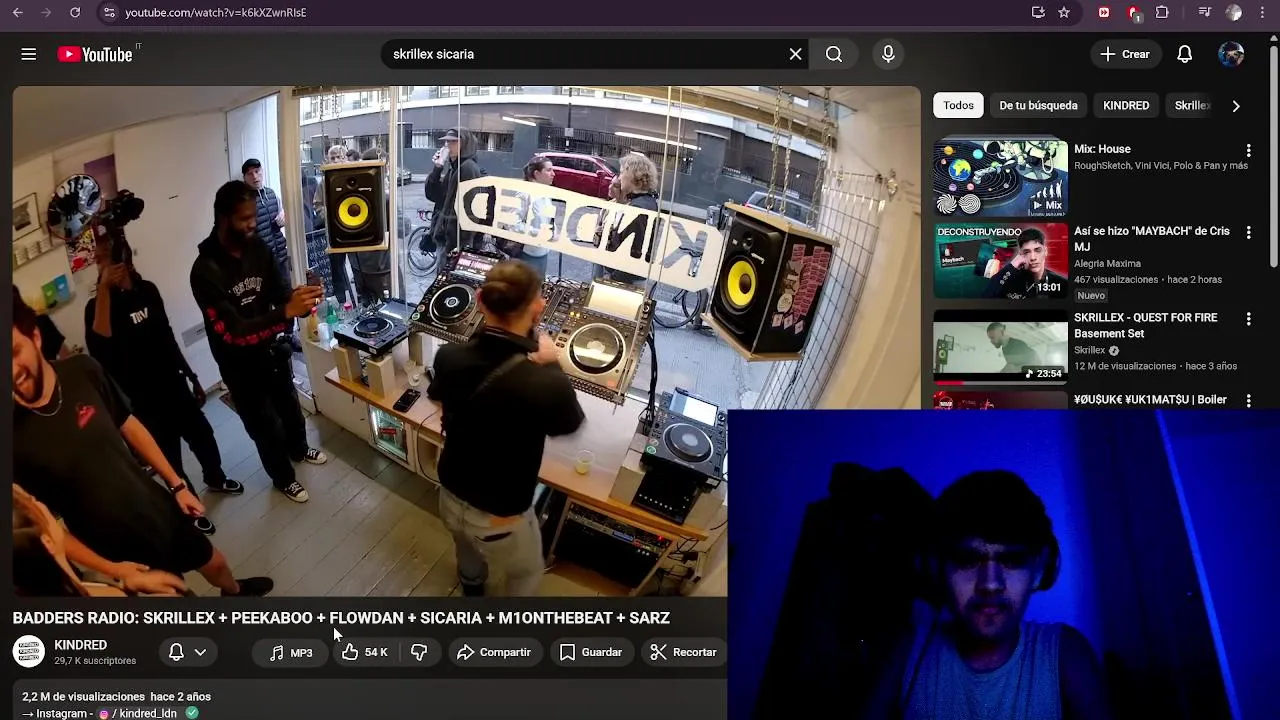Open the KINDRED channel avatar
The height and width of the screenshot is (720, 1280).
(x=28, y=652)
